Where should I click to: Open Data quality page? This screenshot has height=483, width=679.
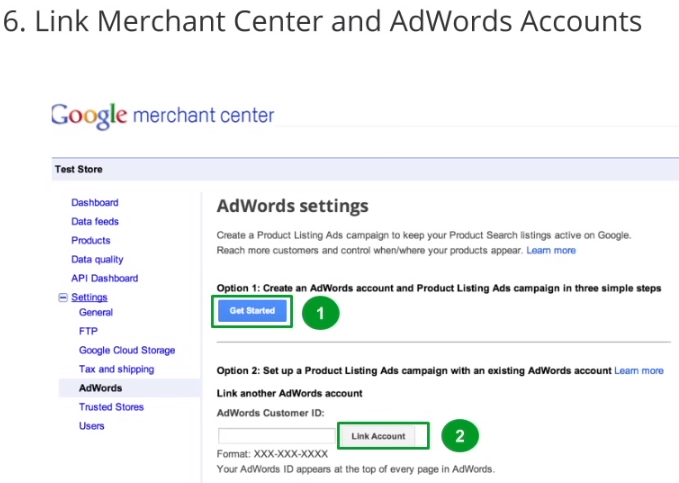(x=97, y=259)
